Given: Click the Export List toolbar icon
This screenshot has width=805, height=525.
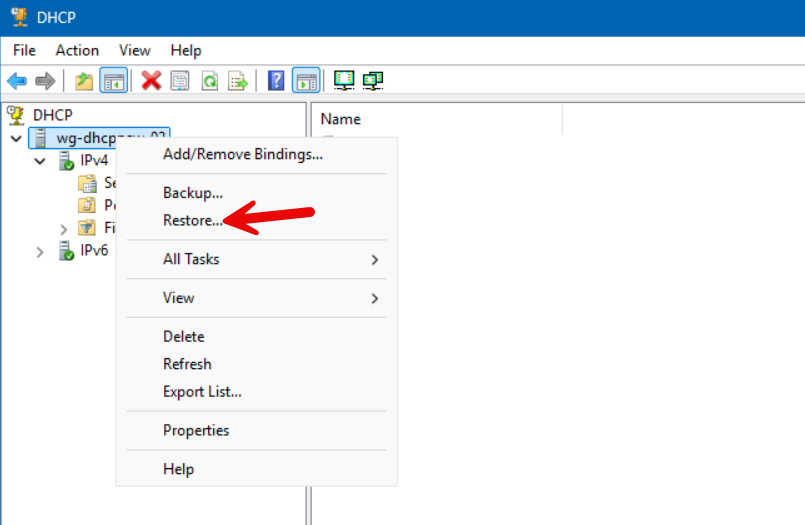Looking at the screenshot, I should (x=238, y=81).
